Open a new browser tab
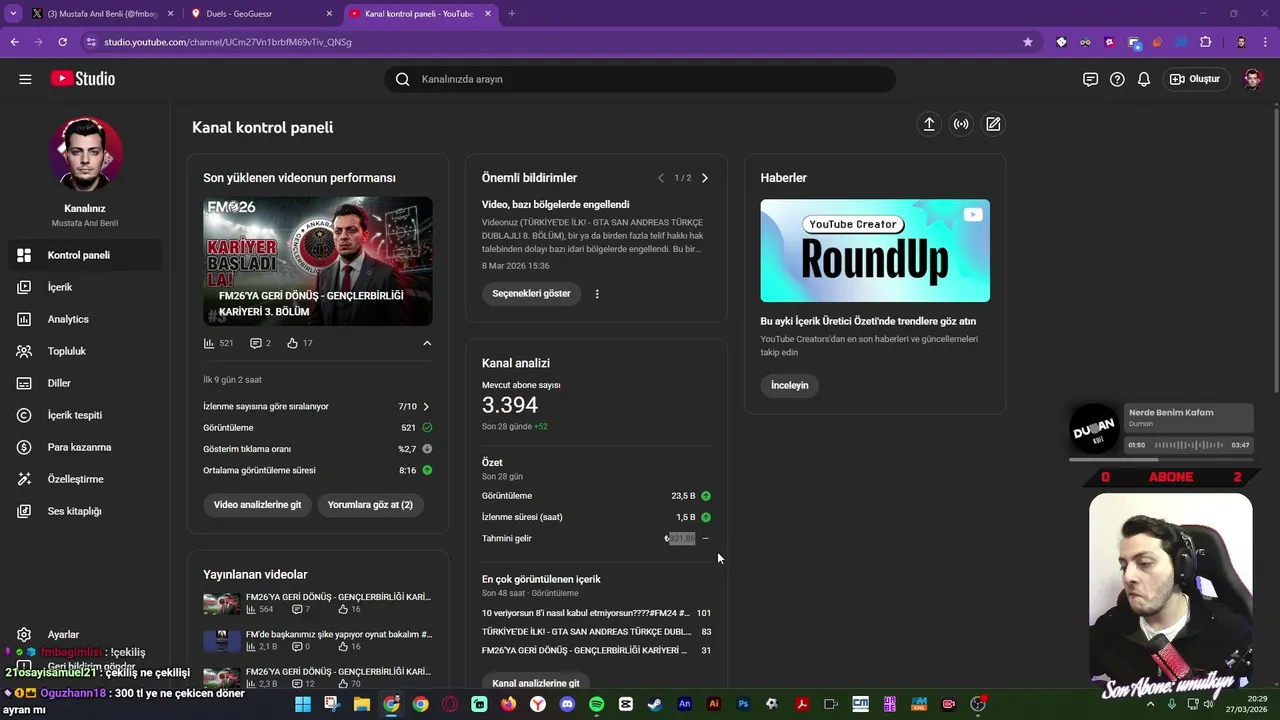This screenshot has height=720, width=1280. point(512,14)
